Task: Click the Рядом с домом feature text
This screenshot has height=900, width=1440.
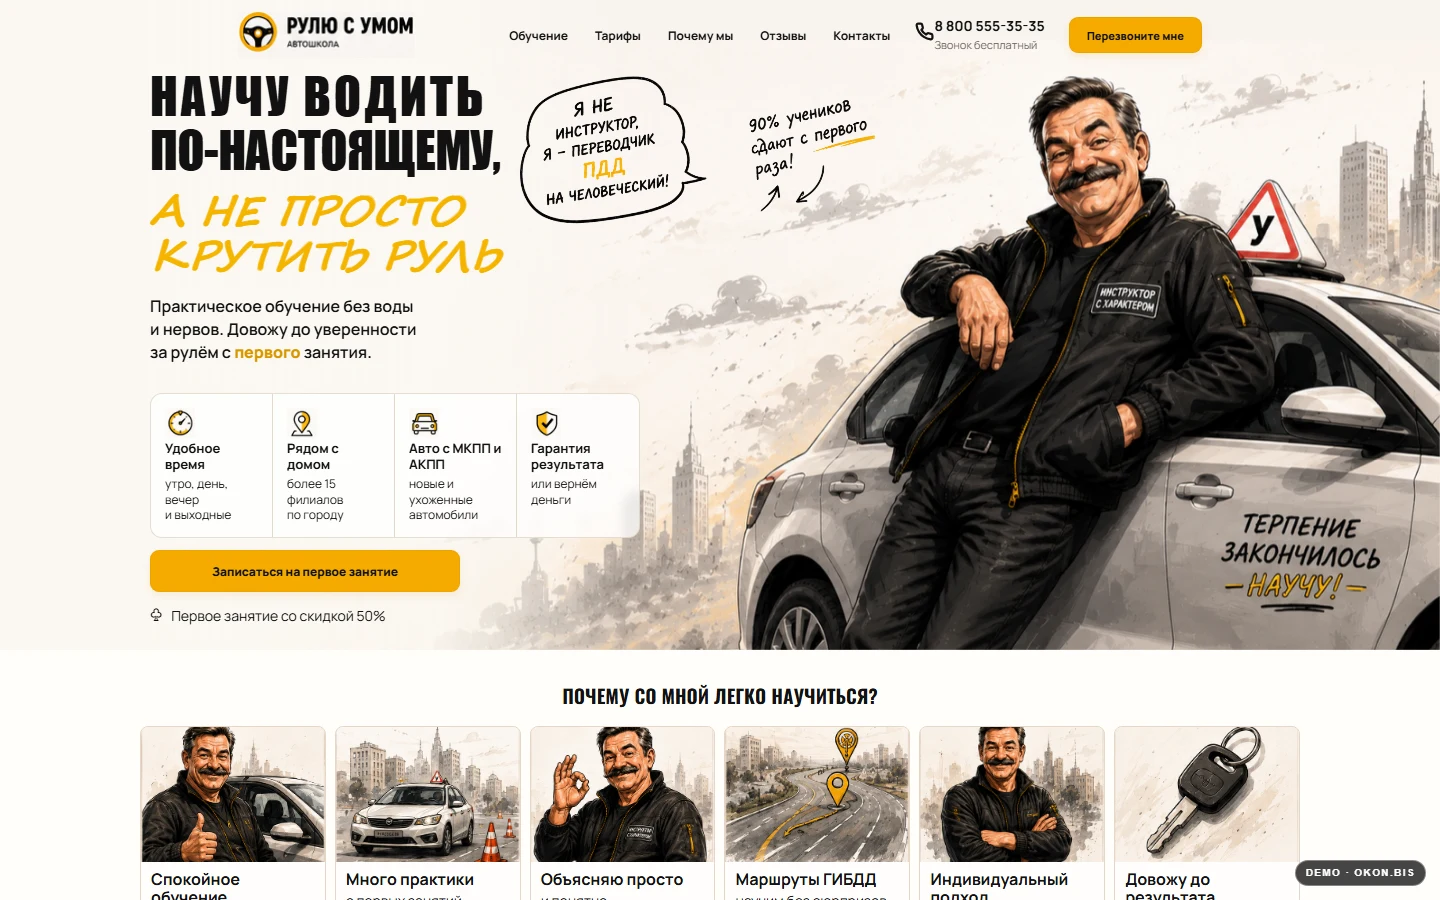Action: pos(313,456)
